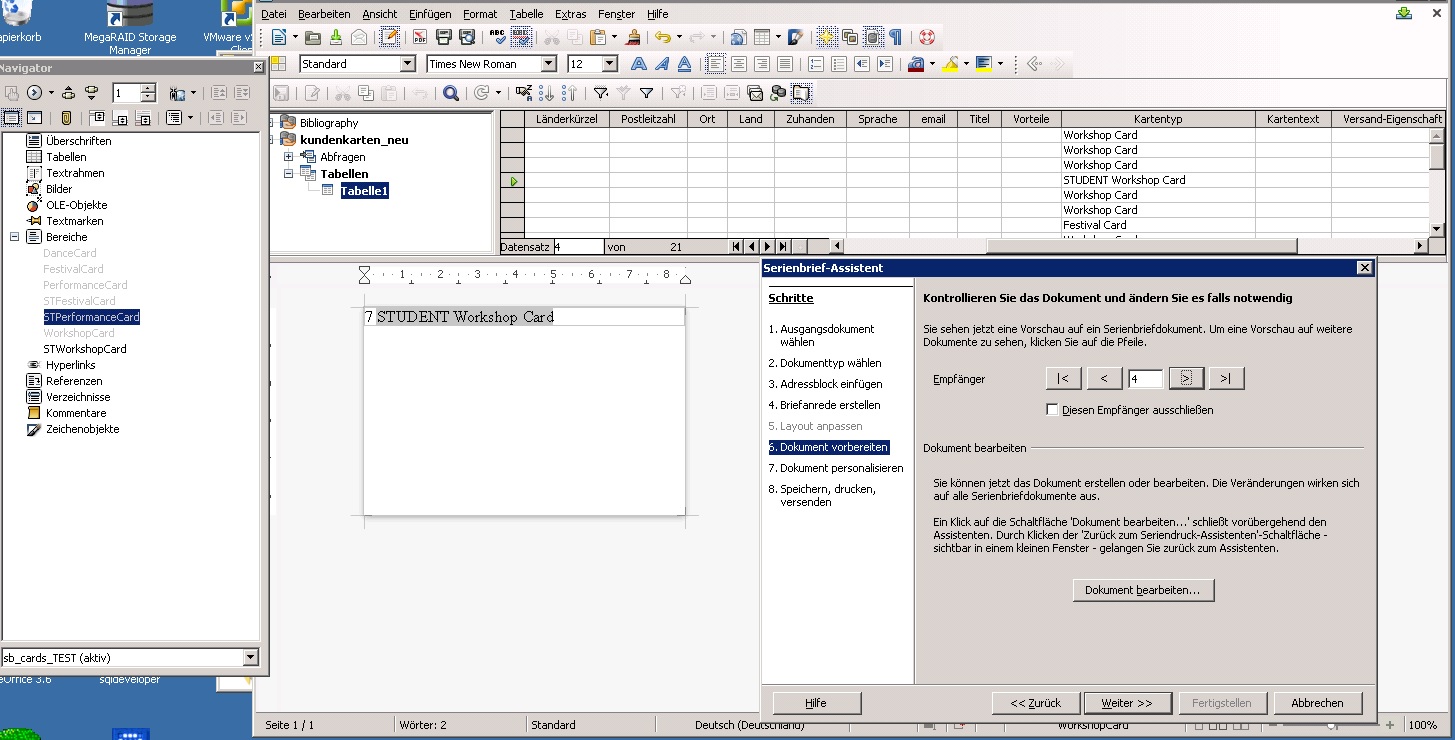Click the Mail Merge envelope icon
Image resolution: width=1455 pixels, height=740 pixels.
tap(755, 93)
